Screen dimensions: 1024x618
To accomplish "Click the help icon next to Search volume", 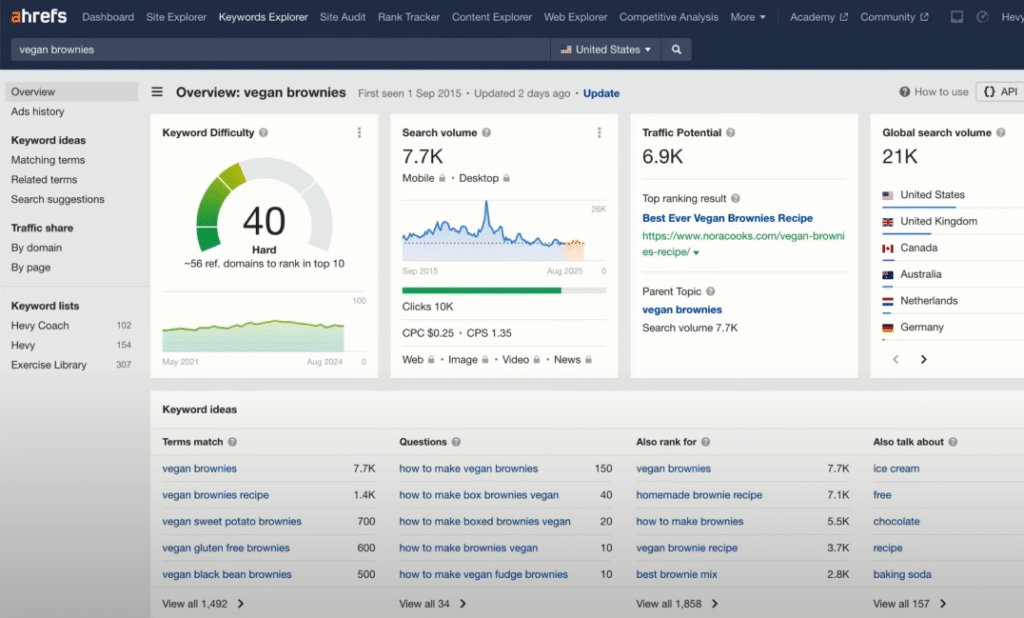I will [487, 133].
